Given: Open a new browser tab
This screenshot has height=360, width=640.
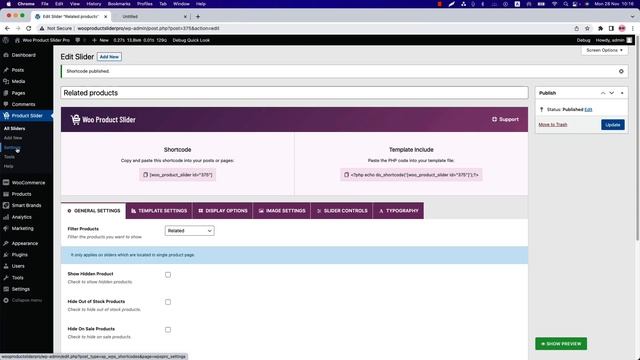Looking at the screenshot, I should 198,17.
